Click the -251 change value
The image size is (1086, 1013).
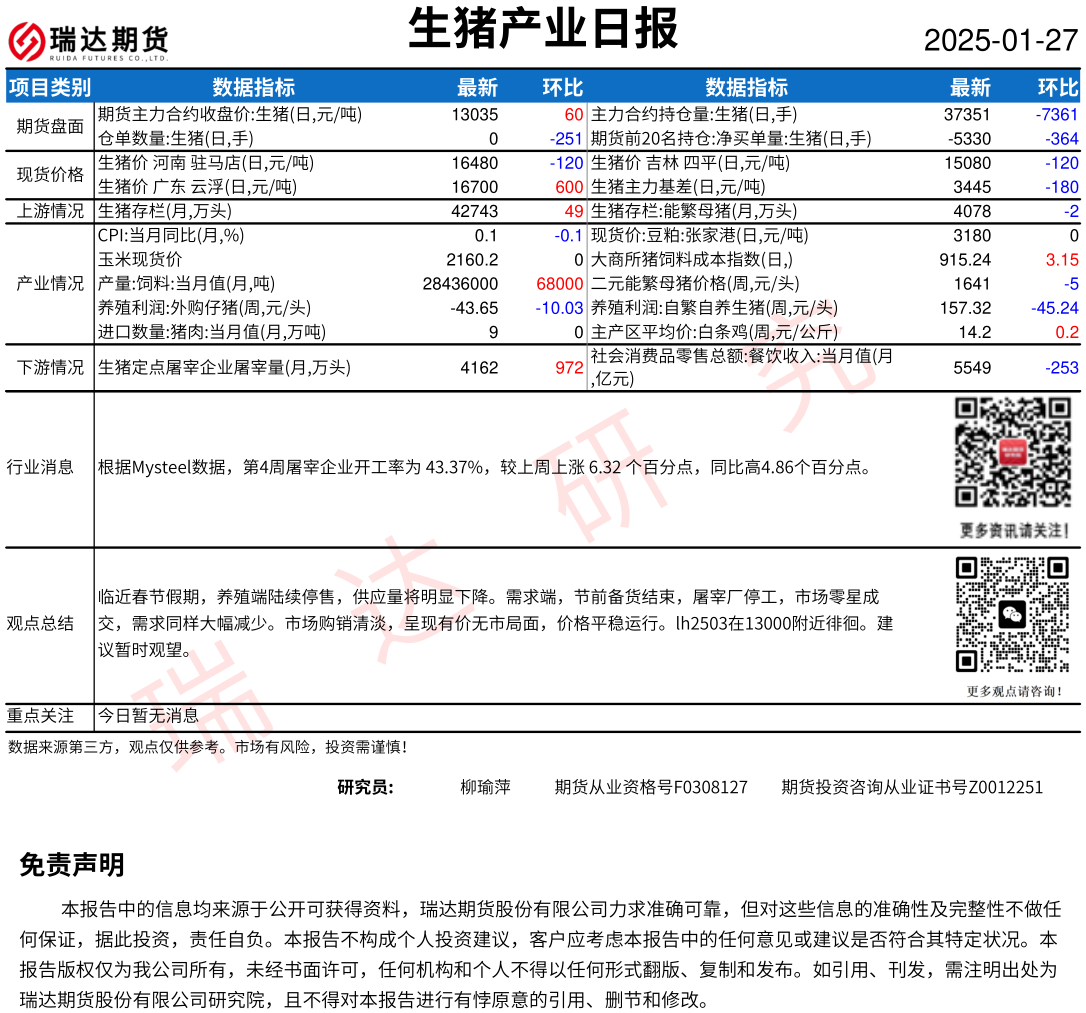(x=566, y=138)
